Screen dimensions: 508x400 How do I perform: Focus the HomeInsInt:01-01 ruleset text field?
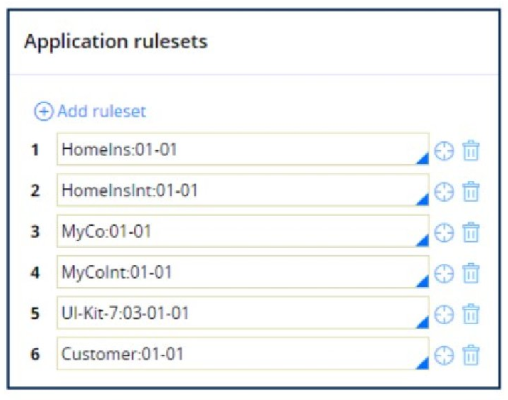point(243,190)
